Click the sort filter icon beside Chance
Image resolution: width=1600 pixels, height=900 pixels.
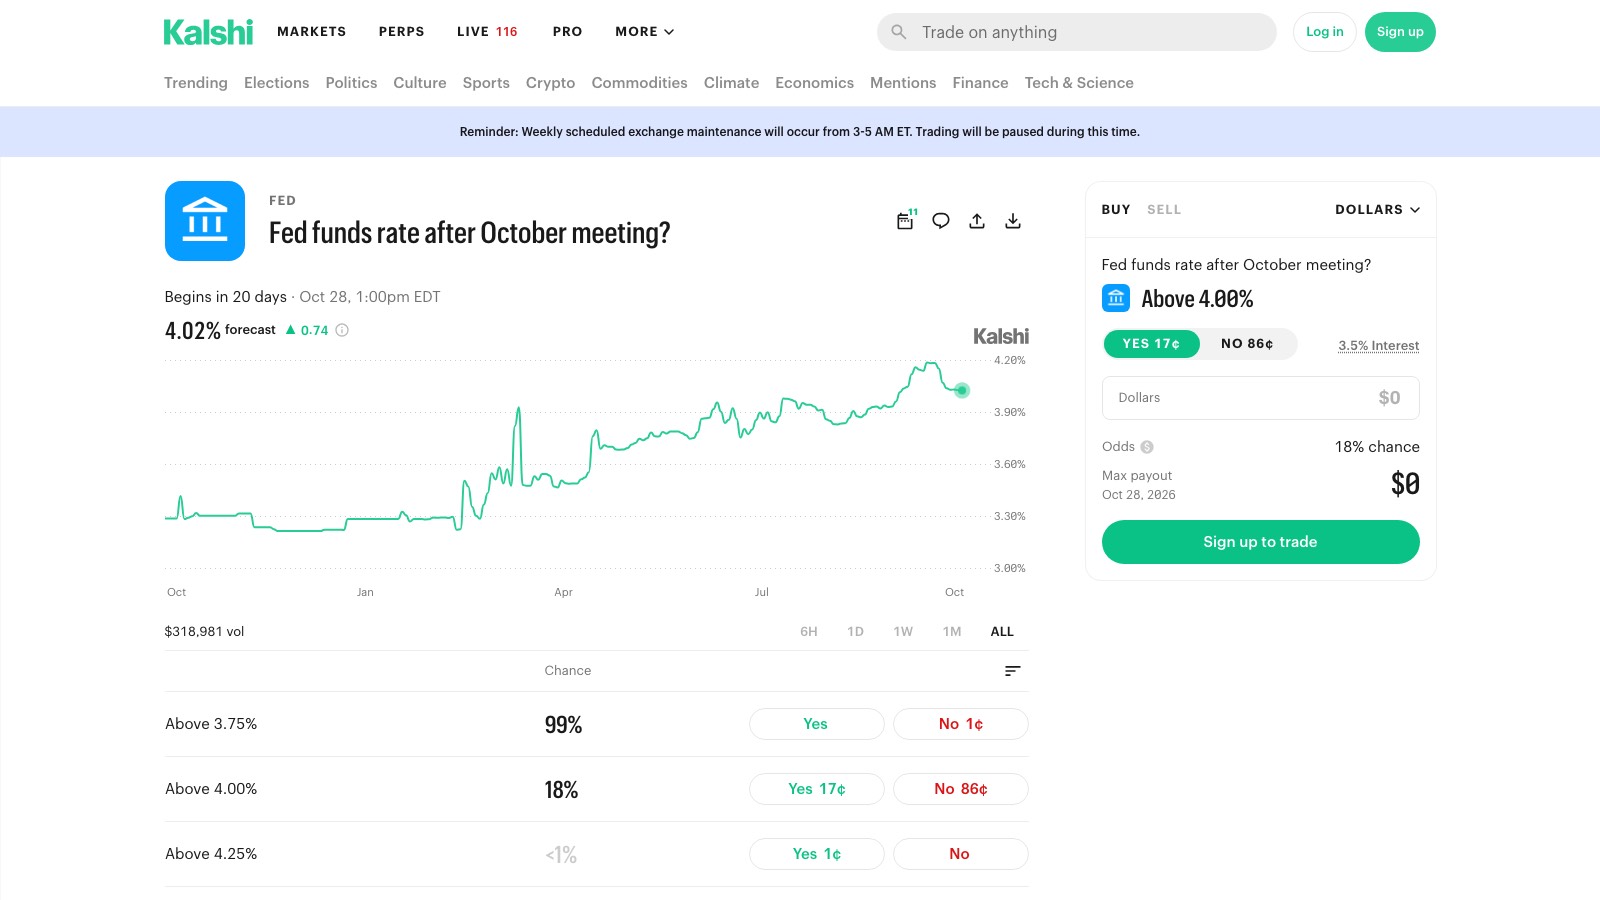1012,671
